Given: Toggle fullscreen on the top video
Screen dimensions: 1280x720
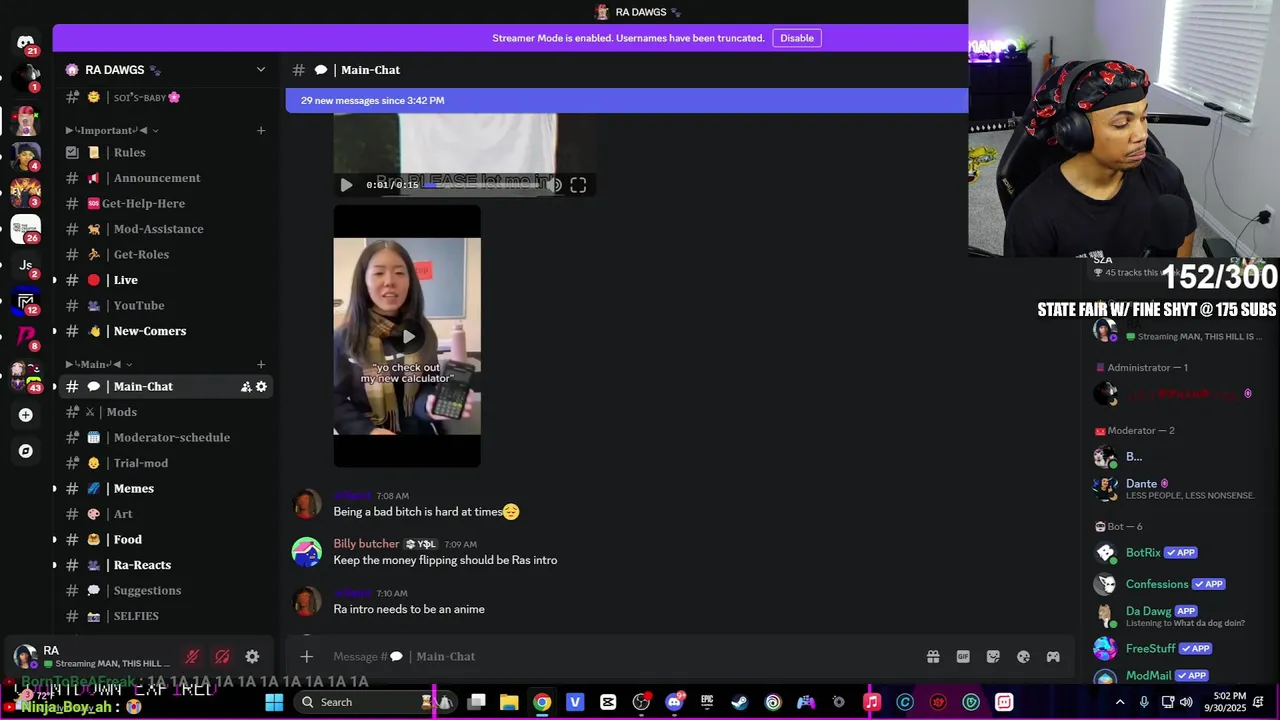Looking at the screenshot, I should [578, 185].
